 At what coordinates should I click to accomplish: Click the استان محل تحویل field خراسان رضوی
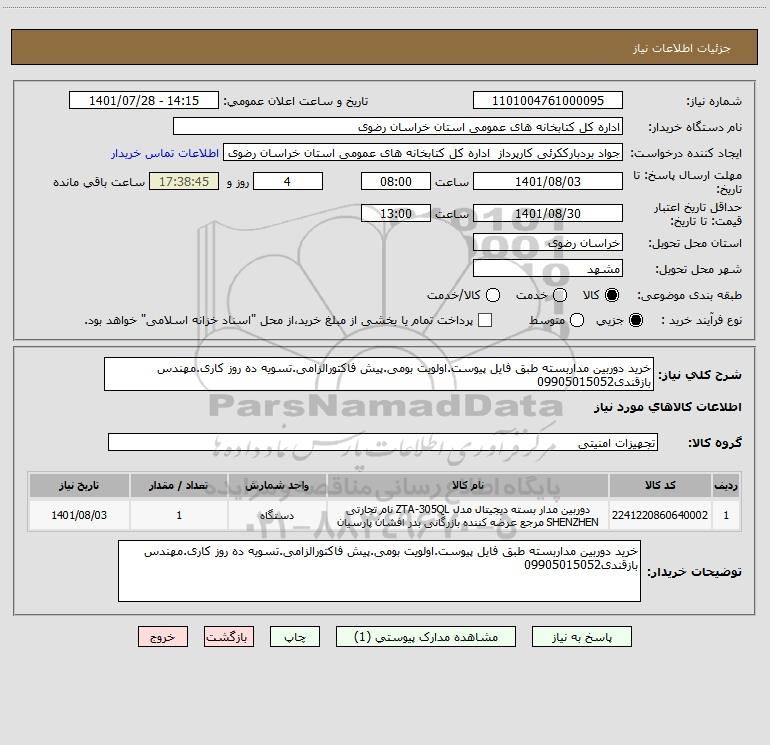[x=548, y=242]
